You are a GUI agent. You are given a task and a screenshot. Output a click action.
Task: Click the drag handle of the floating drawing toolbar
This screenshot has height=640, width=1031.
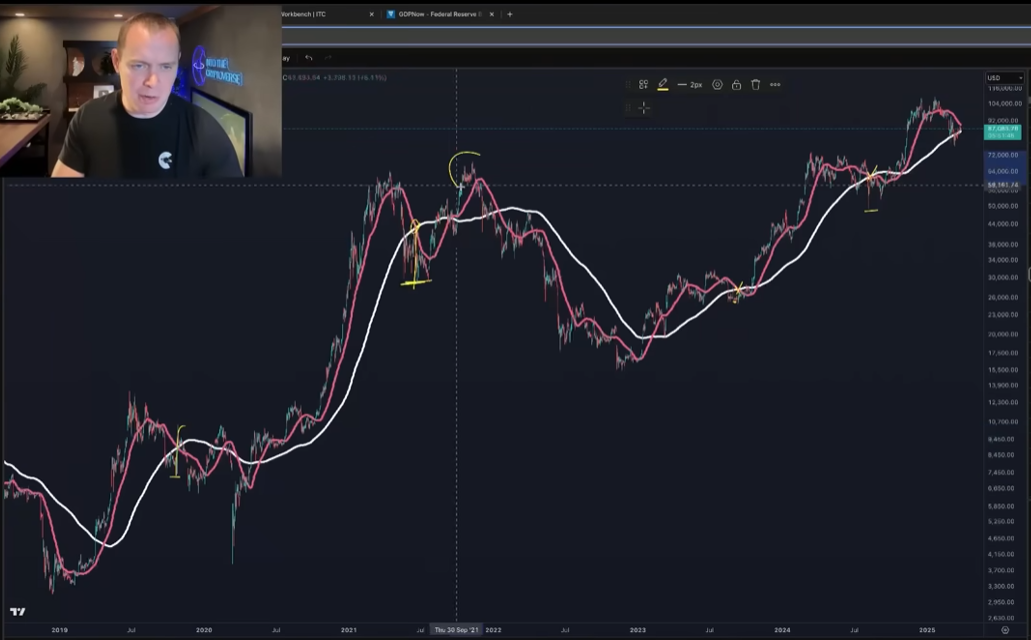click(x=629, y=84)
